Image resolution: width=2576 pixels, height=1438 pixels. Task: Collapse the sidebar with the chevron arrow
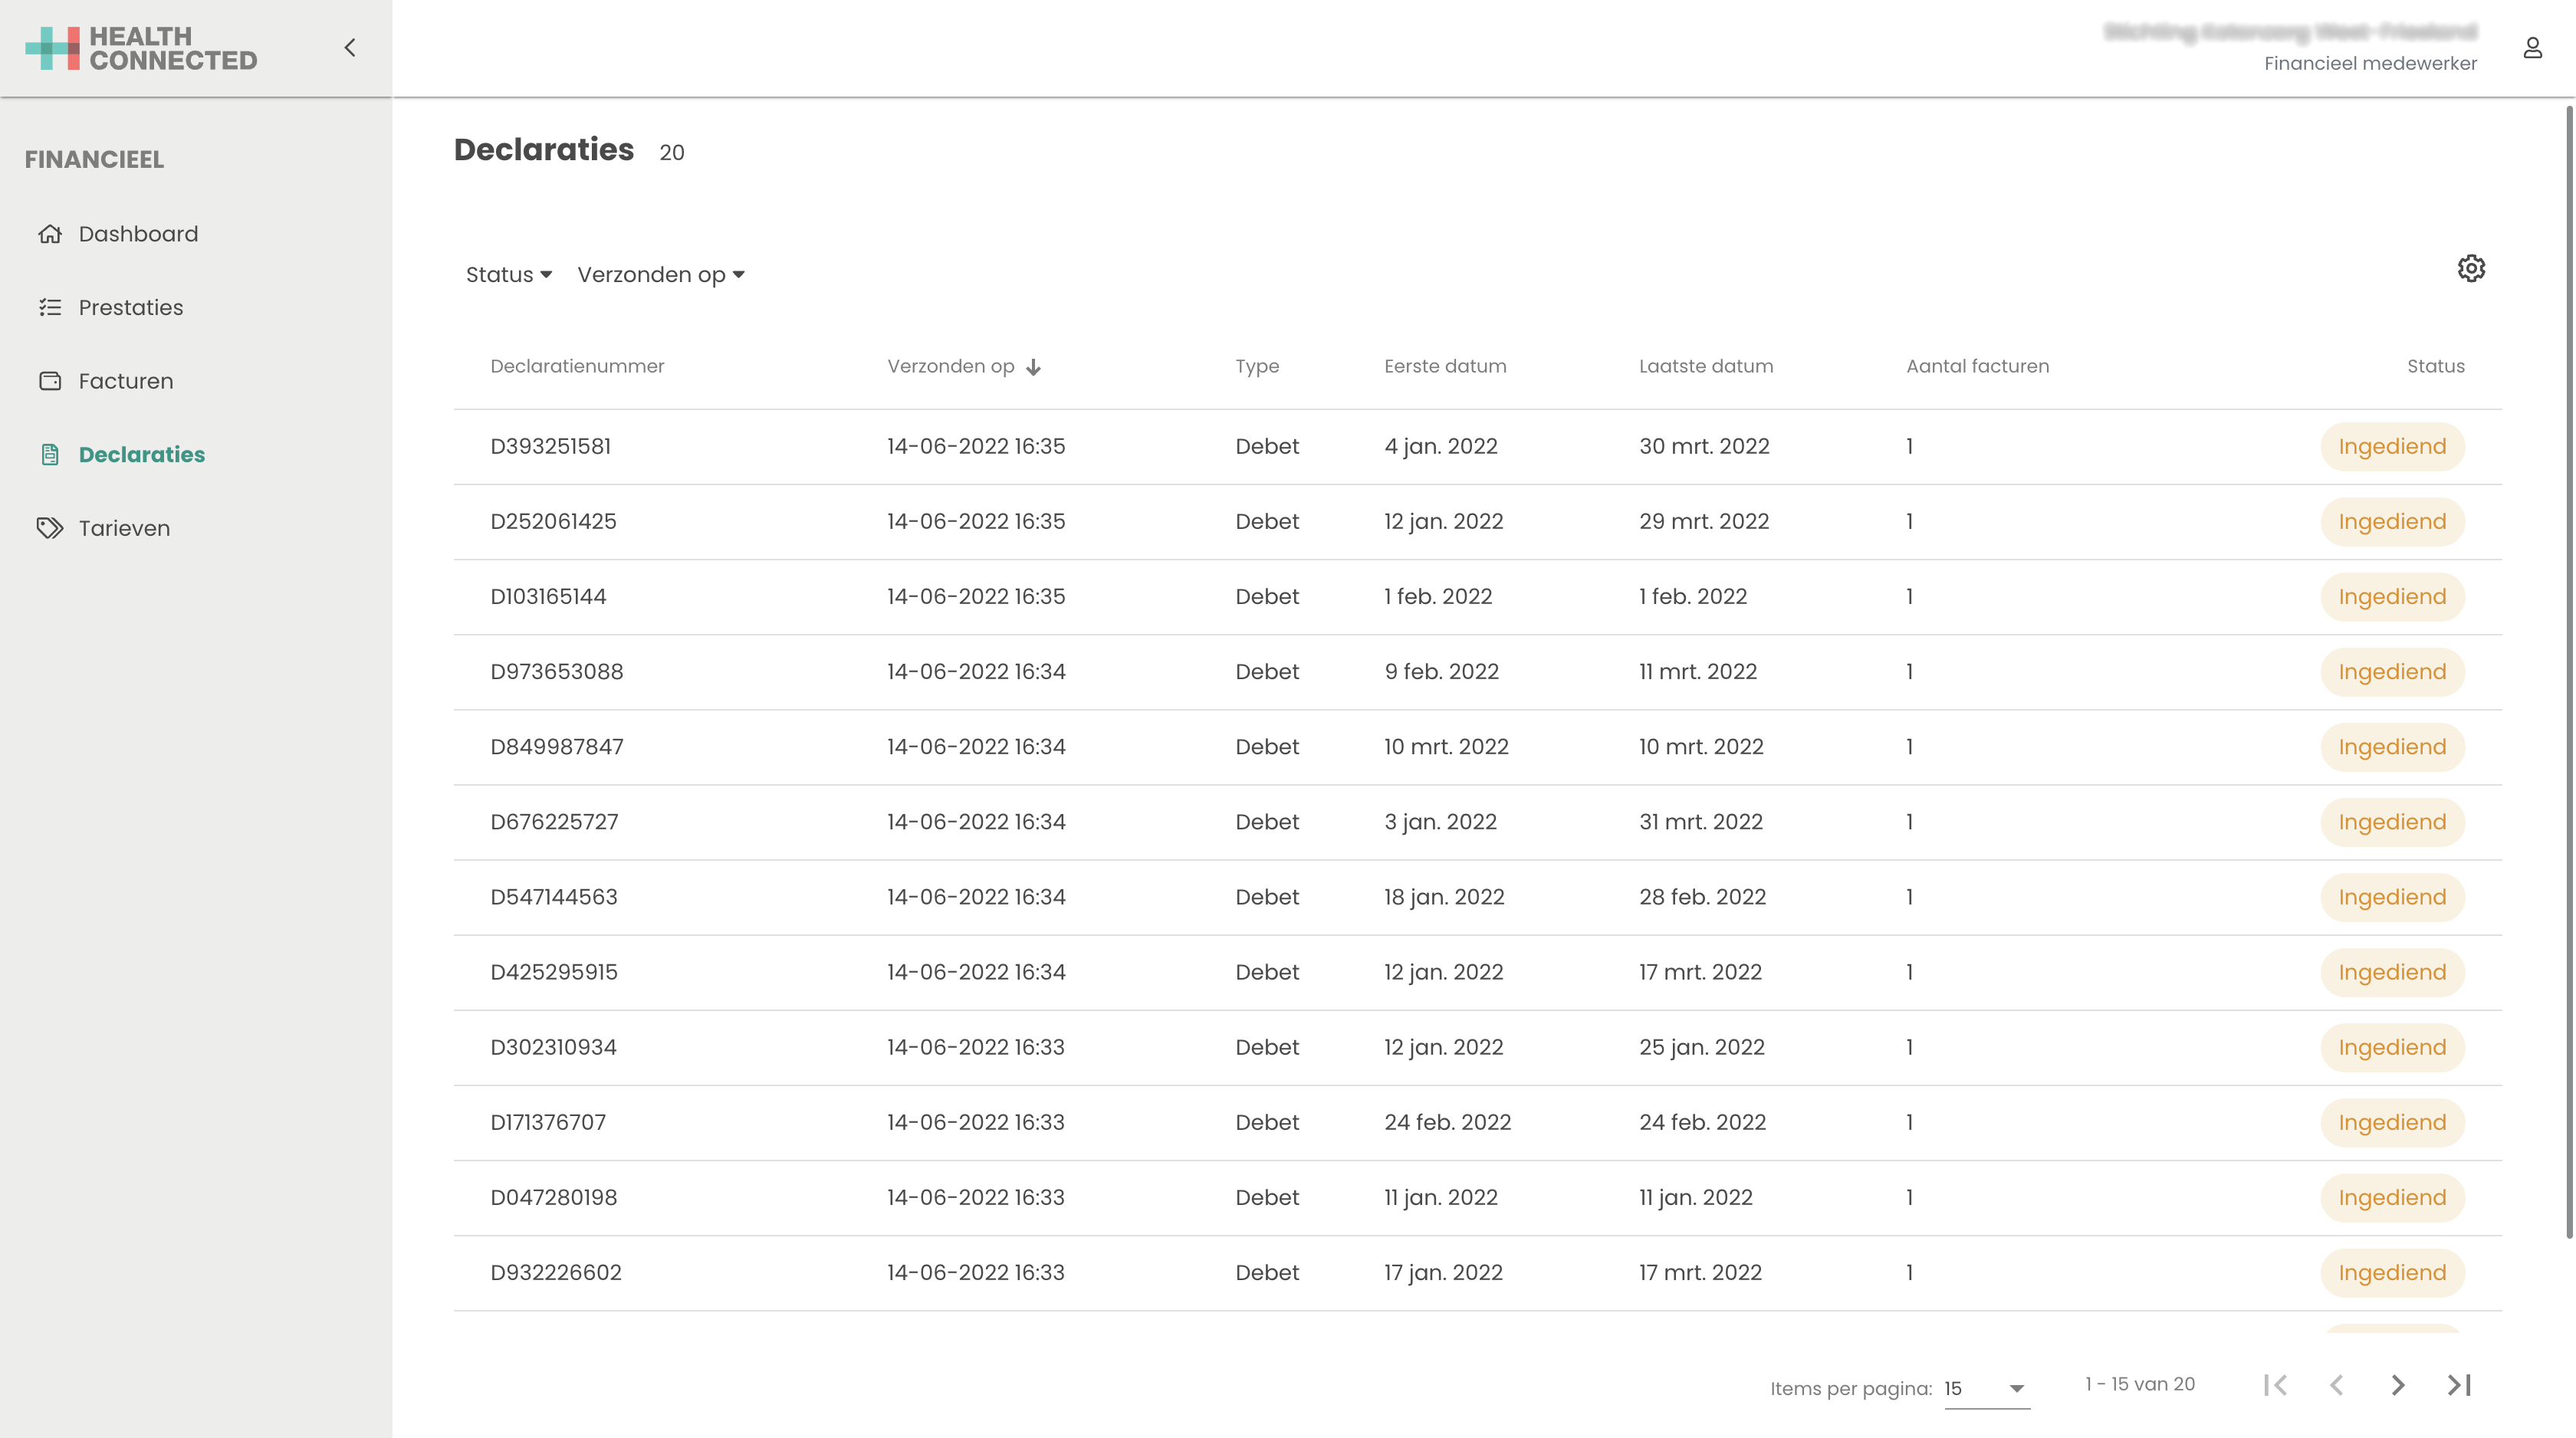[350, 47]
